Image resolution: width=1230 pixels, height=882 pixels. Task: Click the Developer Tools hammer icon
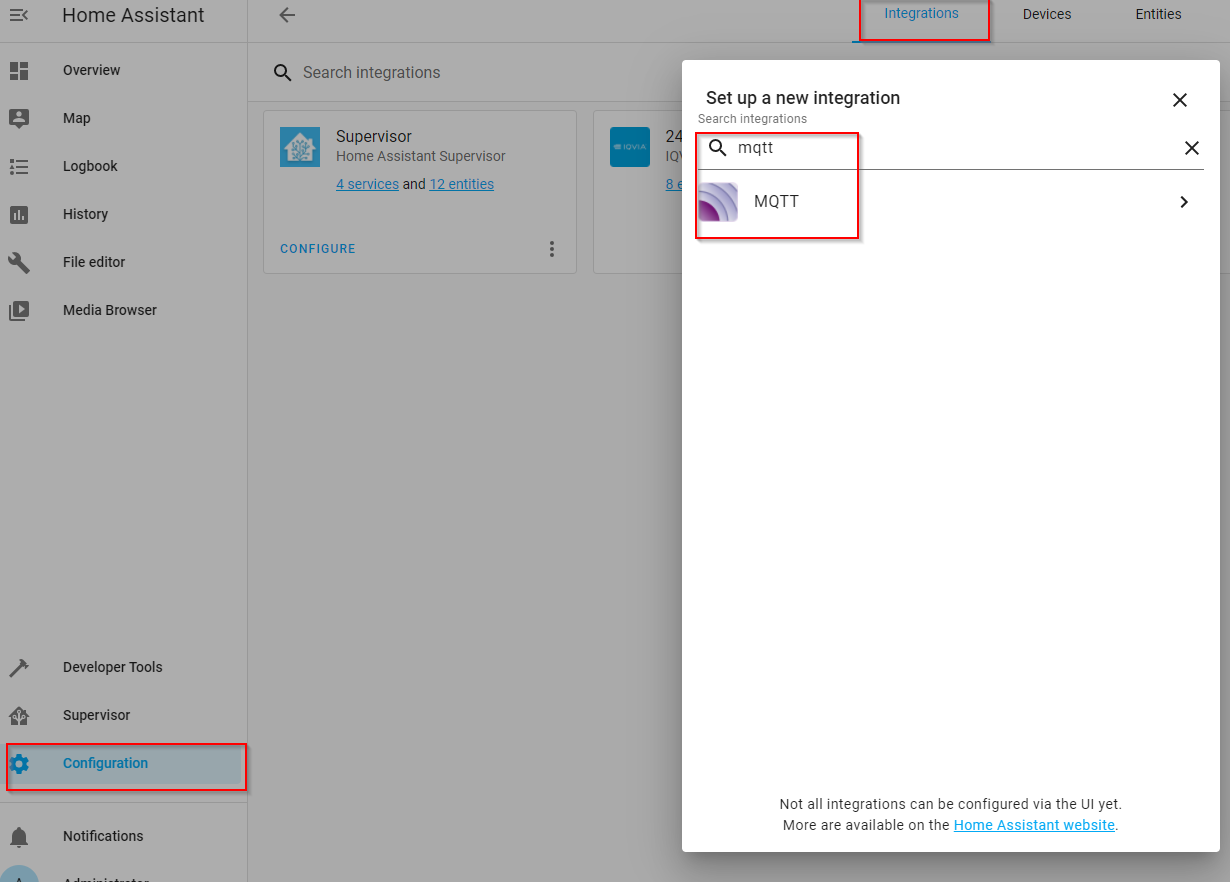click(19, 667)
